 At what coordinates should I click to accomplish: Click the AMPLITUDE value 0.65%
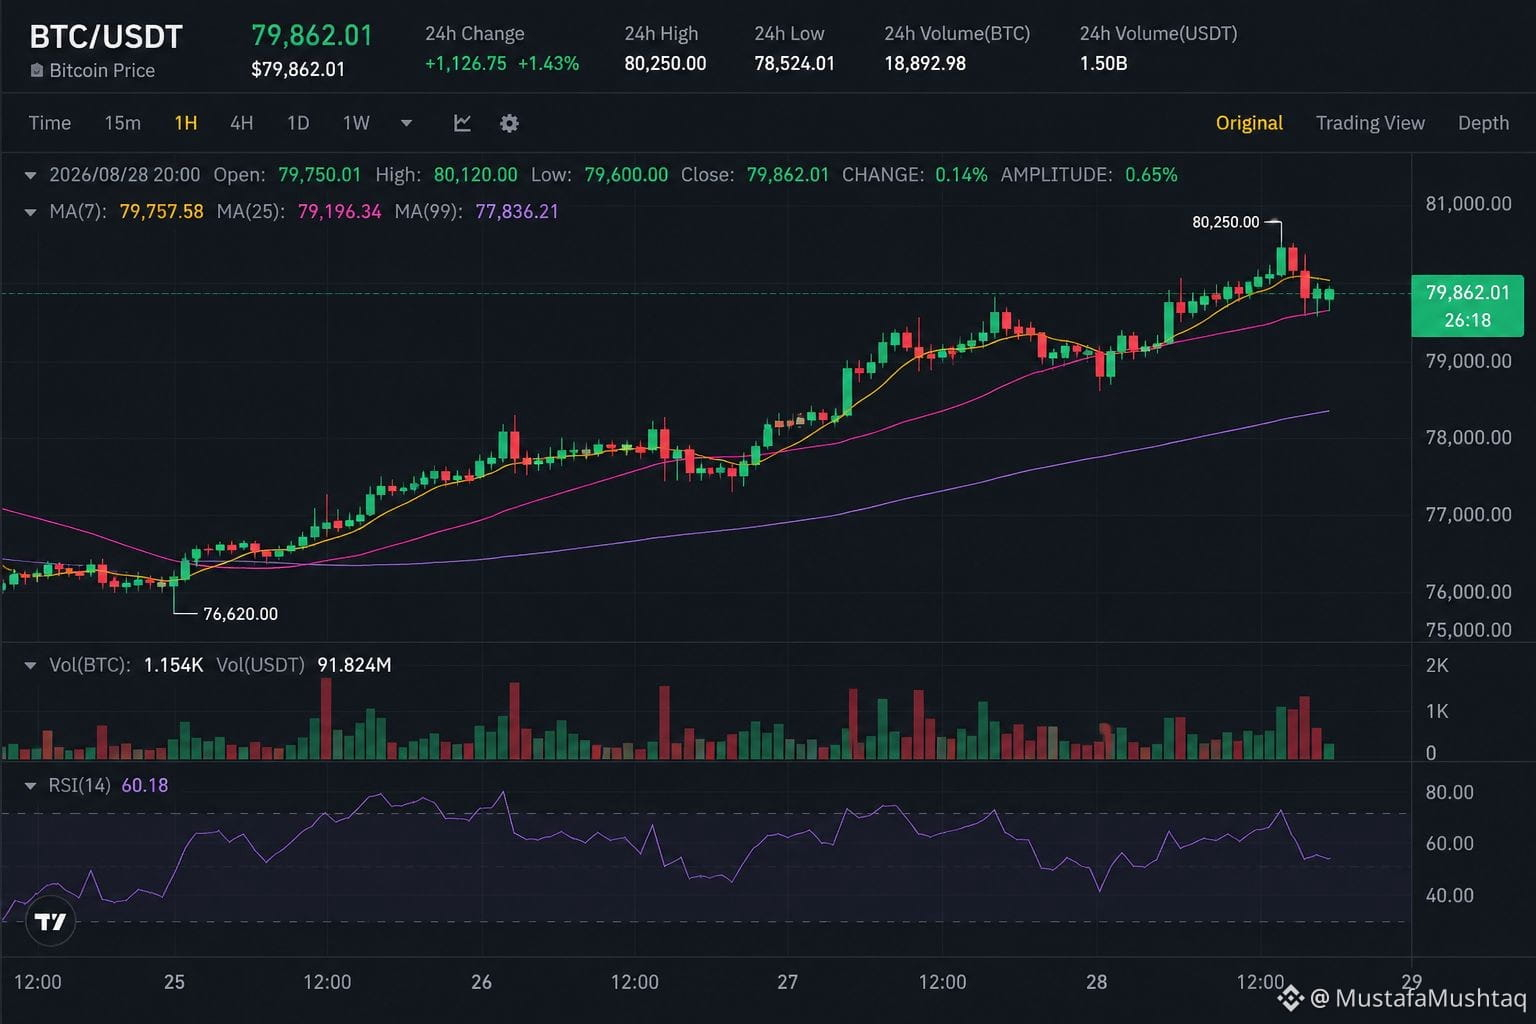1151,175
